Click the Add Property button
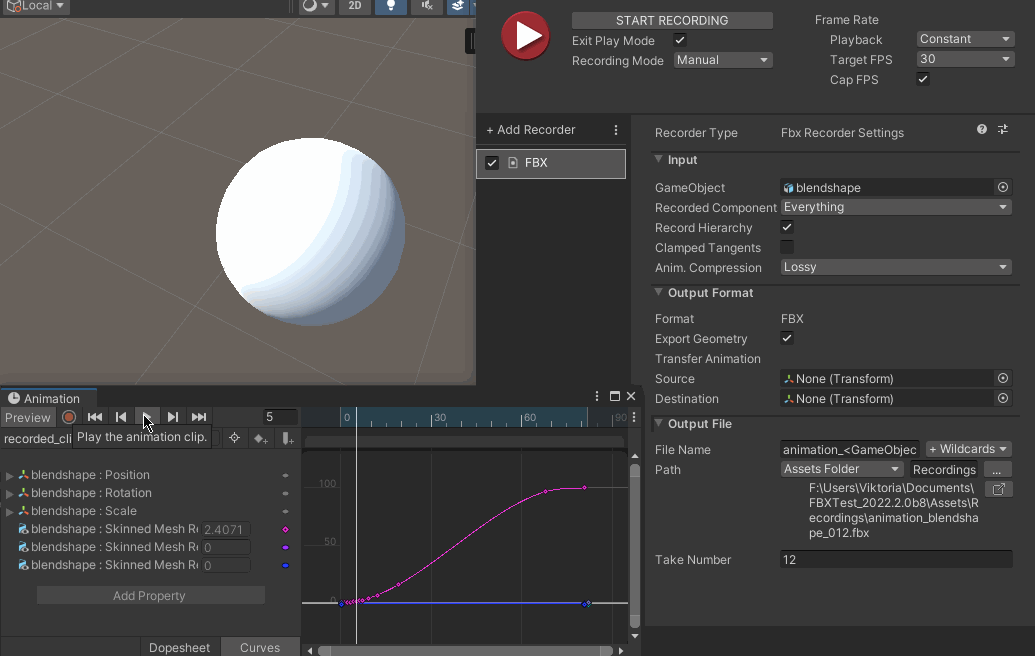Viewport: 1035px width, 656px height. pos(150,595)
